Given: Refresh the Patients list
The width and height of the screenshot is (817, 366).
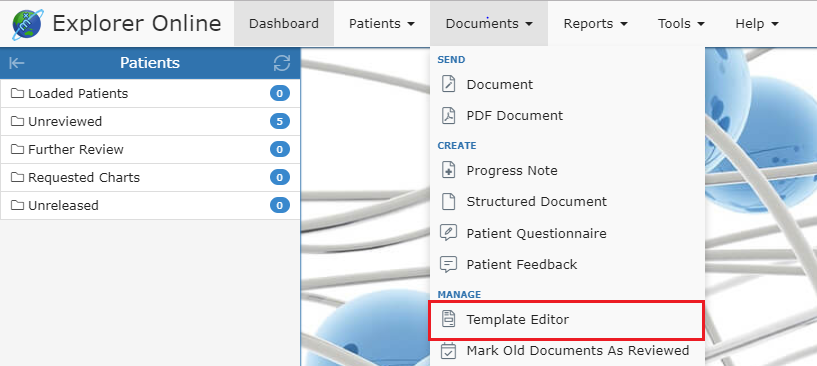Looking at the screenshot, I should pyautogui.click(x=282, y=63).
